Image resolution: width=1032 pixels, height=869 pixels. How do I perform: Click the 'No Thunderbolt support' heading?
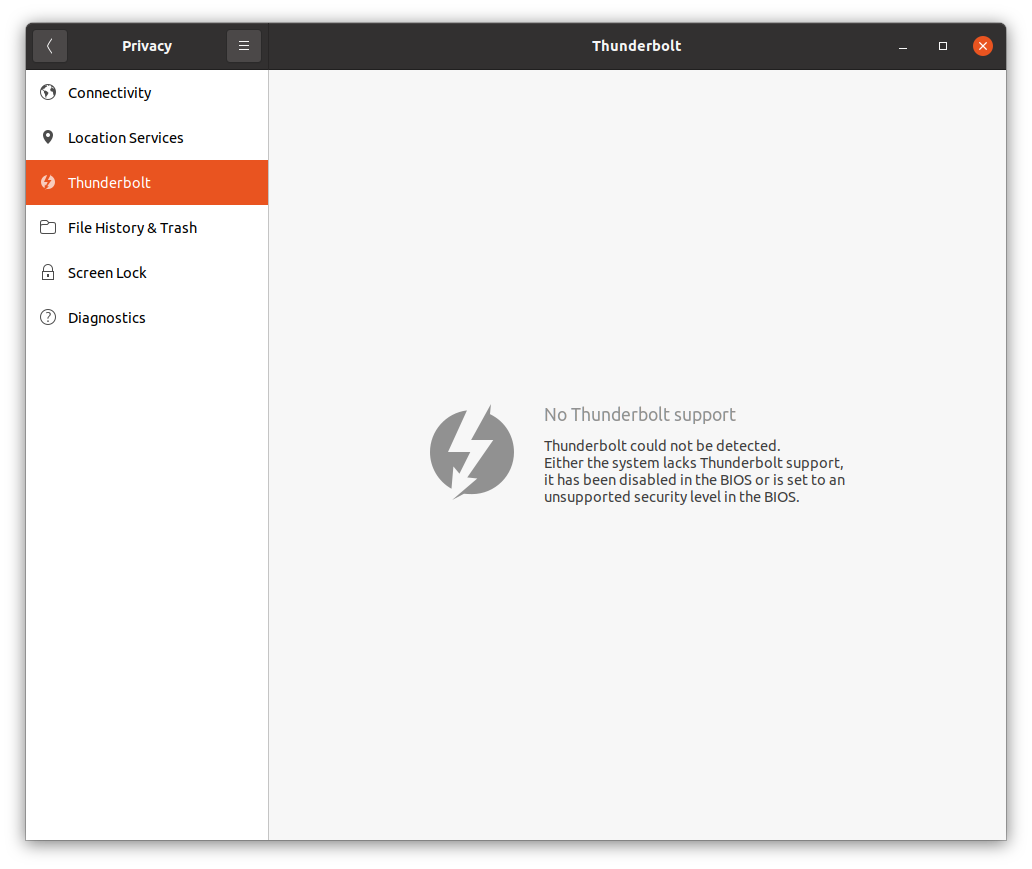pos(639,414)
